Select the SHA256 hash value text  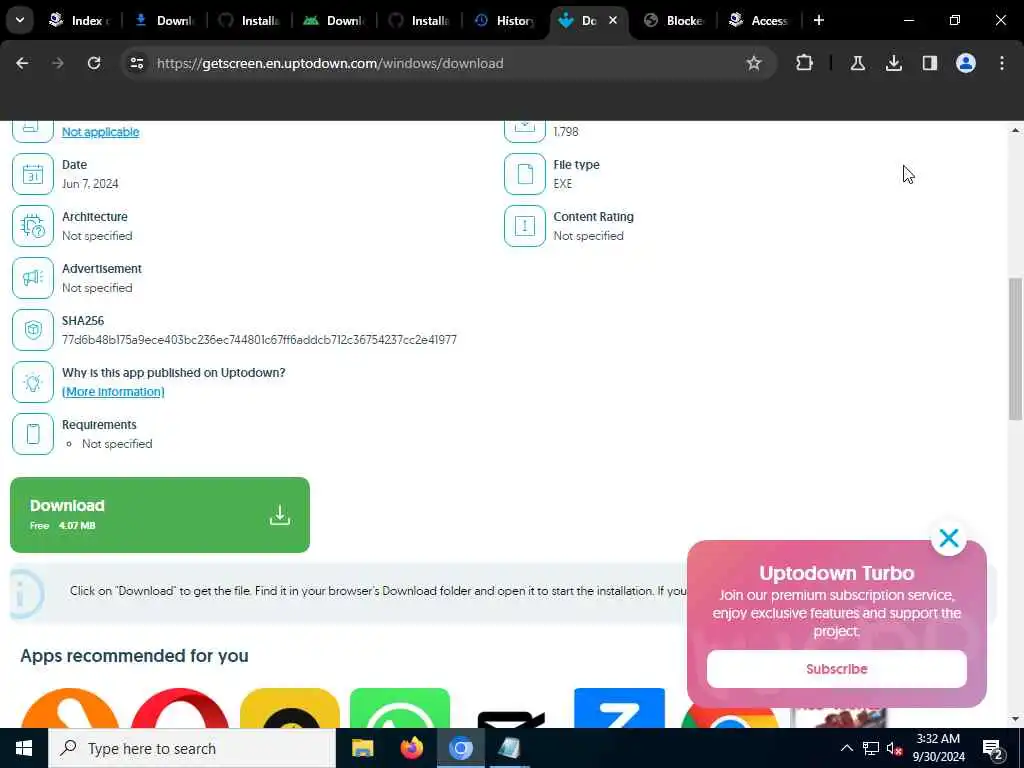click(x=259, y=340)
